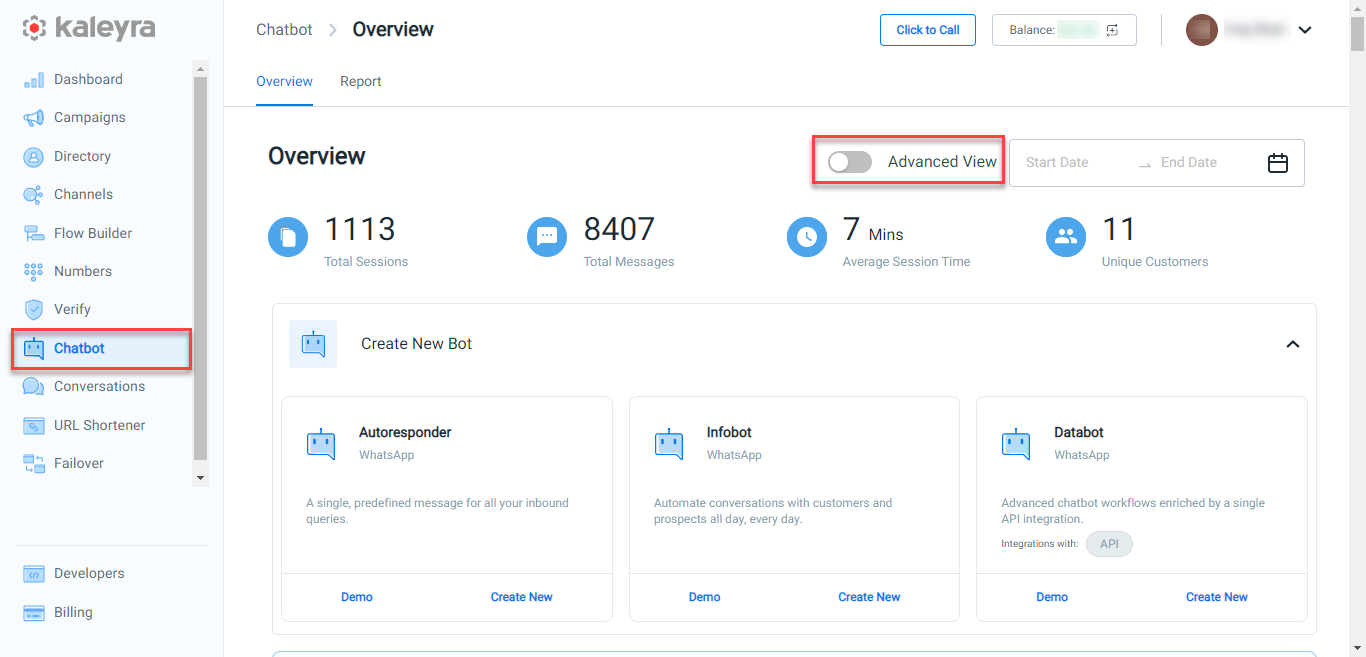Viewport: 1366px width, 657px height.
Task: Select the Overview tab
Action: tap(285, 81)
